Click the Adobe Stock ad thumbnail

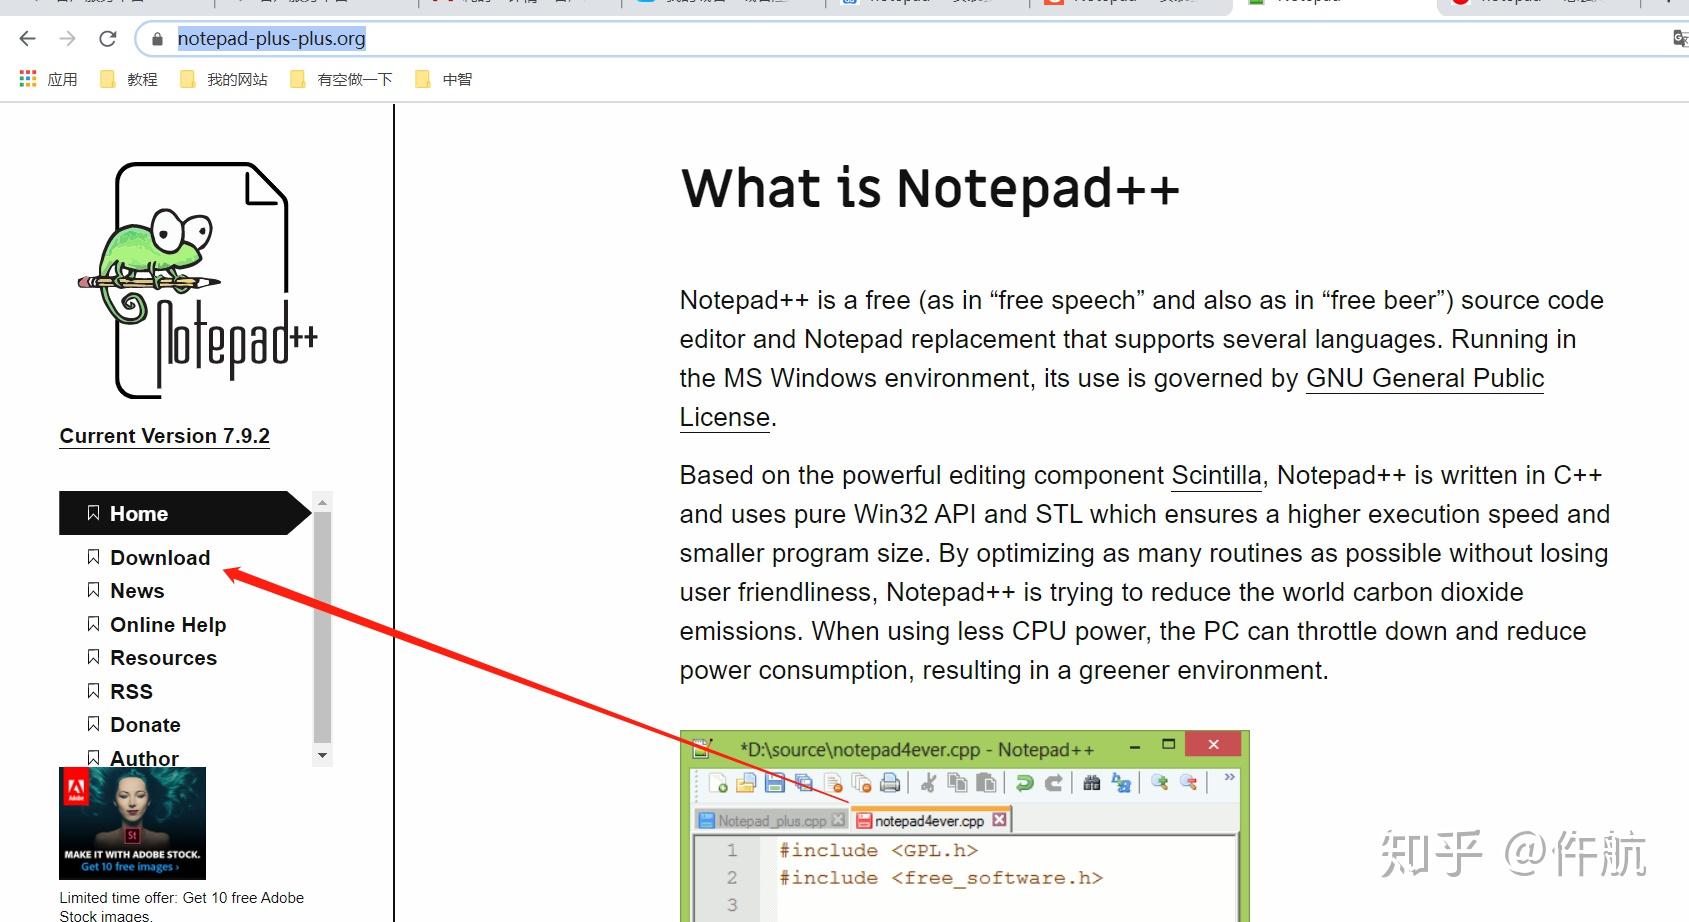point(131,822)
